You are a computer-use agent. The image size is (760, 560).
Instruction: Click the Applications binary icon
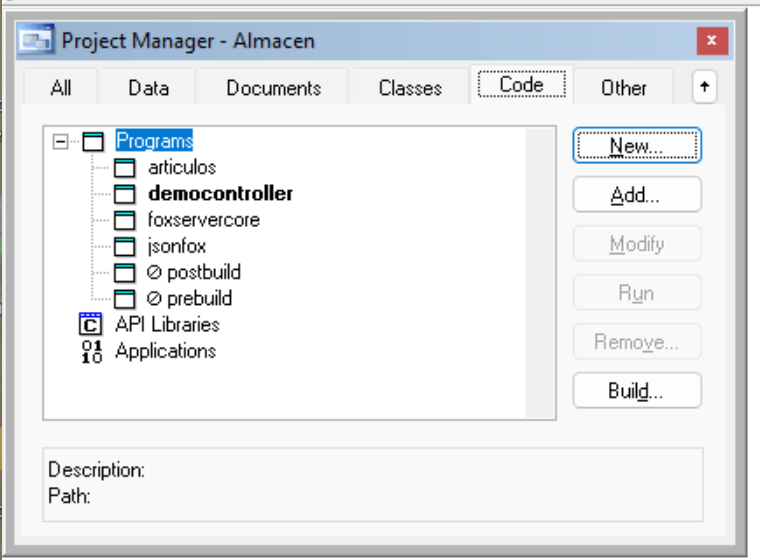click(92, 351)
